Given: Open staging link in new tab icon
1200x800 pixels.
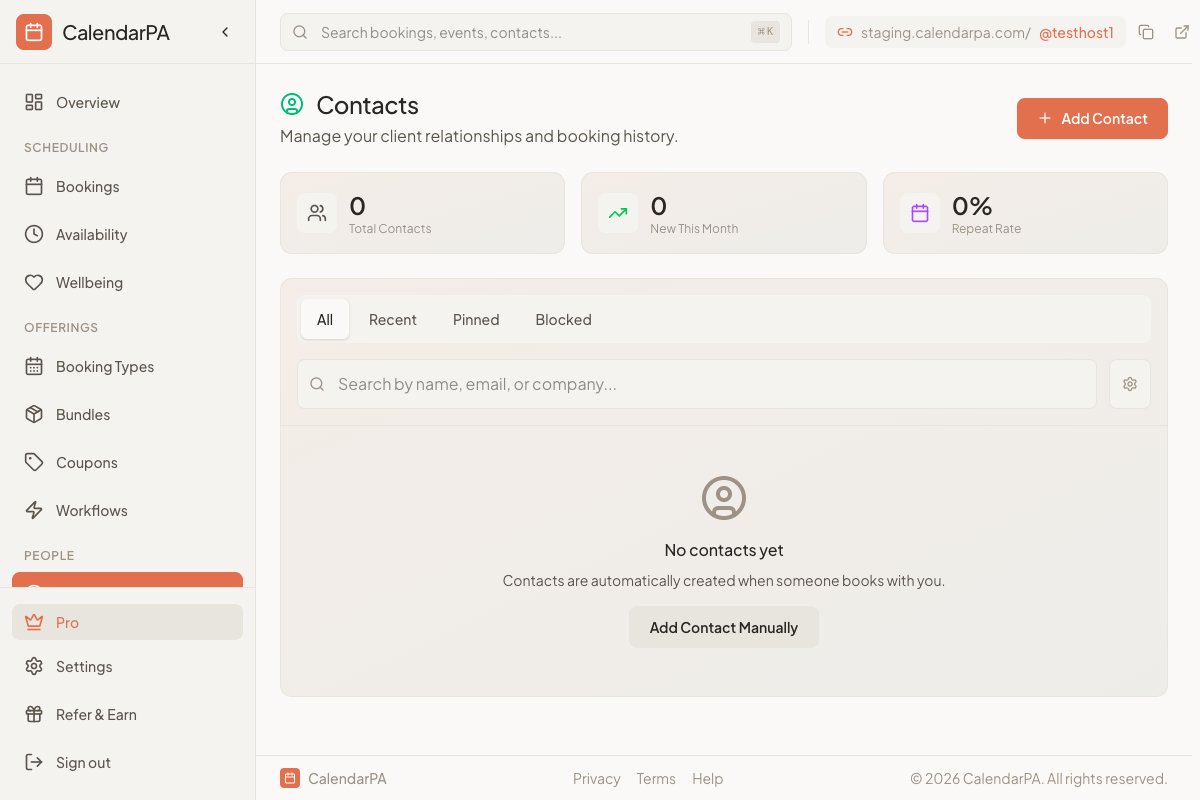Looking at the screenshot, I should point(1183,31).
